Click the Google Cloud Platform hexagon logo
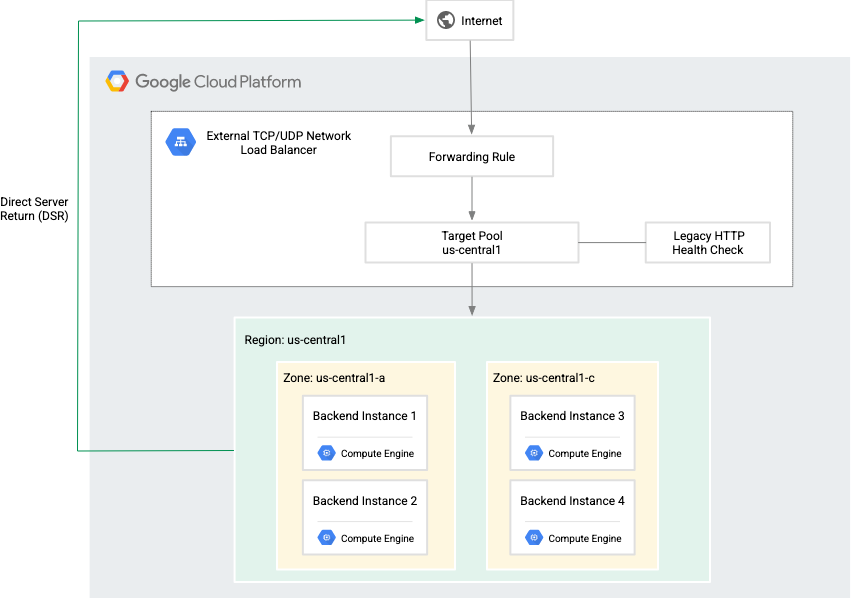Screen dimensions: 851x598 [118, 82]
